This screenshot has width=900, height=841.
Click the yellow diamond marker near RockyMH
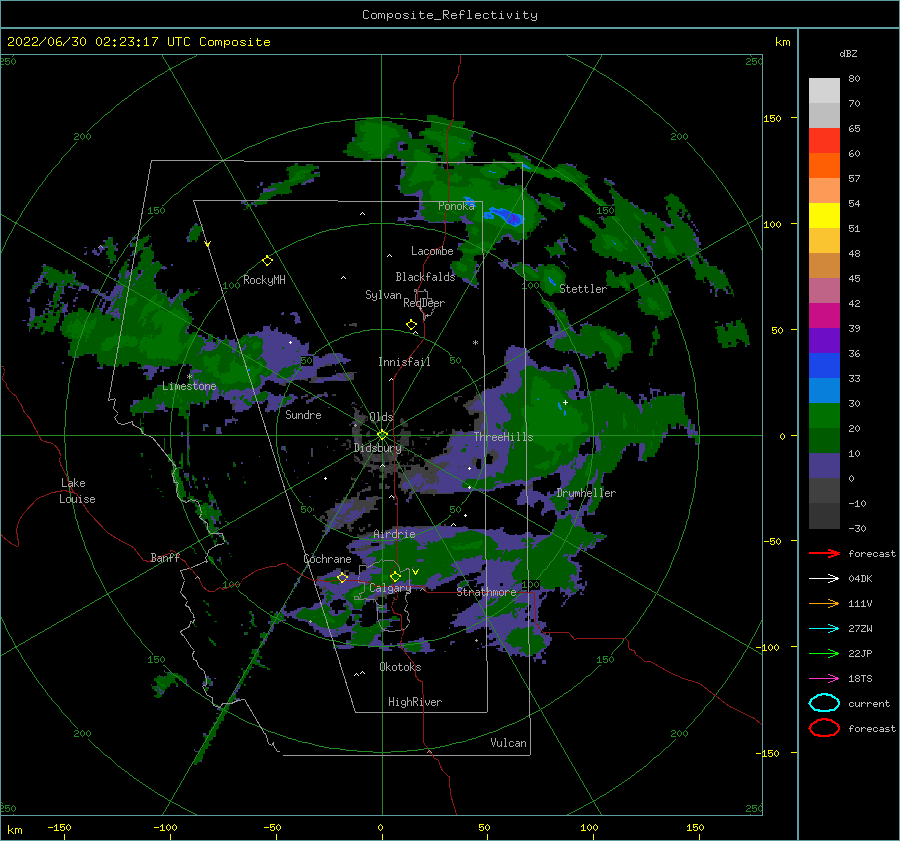[267, 261]
